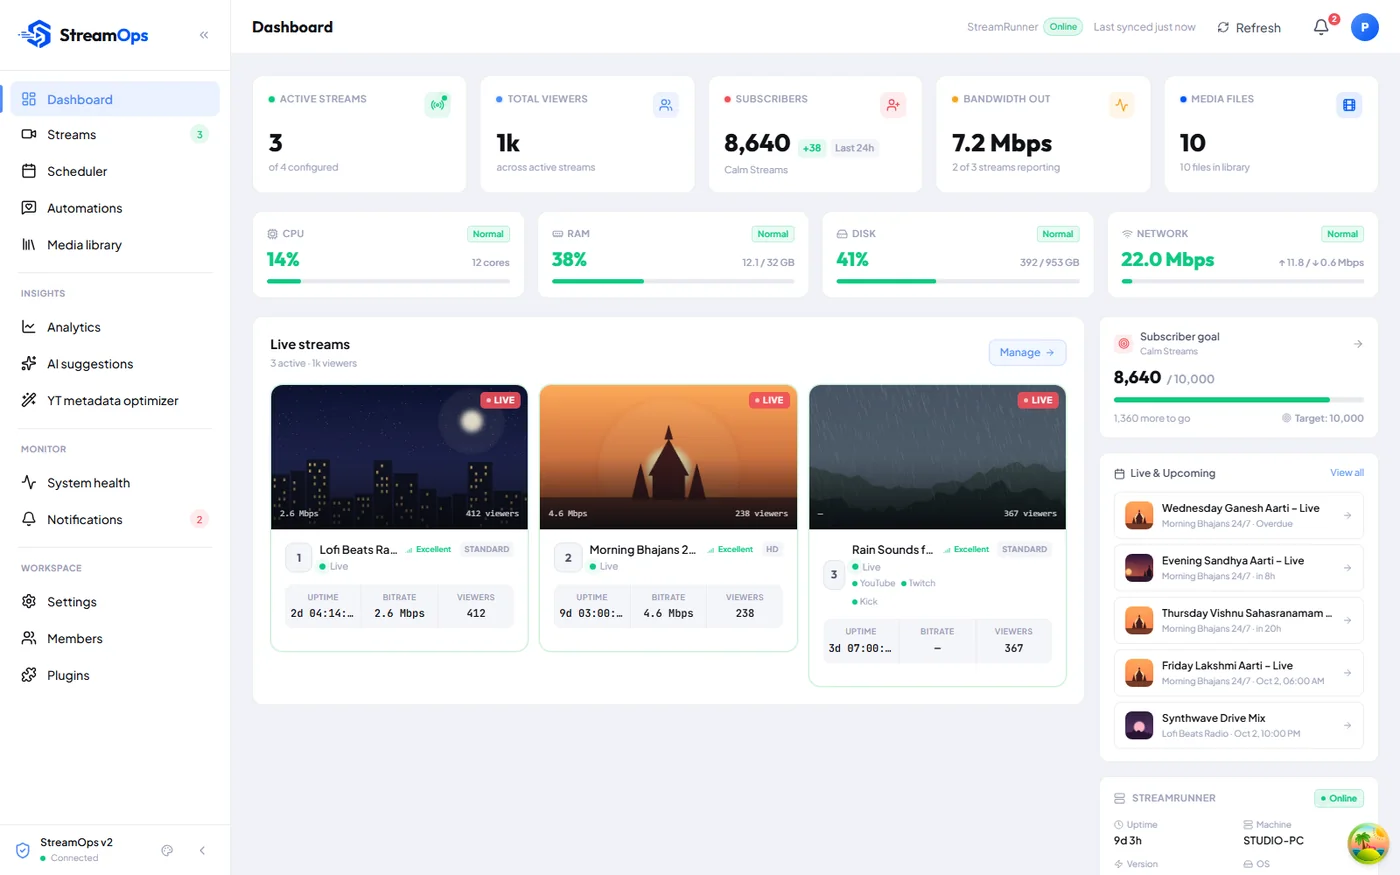Open Subscriber goal arrow
This screenshot has width=1400, height=875.
pos(1358,344)
